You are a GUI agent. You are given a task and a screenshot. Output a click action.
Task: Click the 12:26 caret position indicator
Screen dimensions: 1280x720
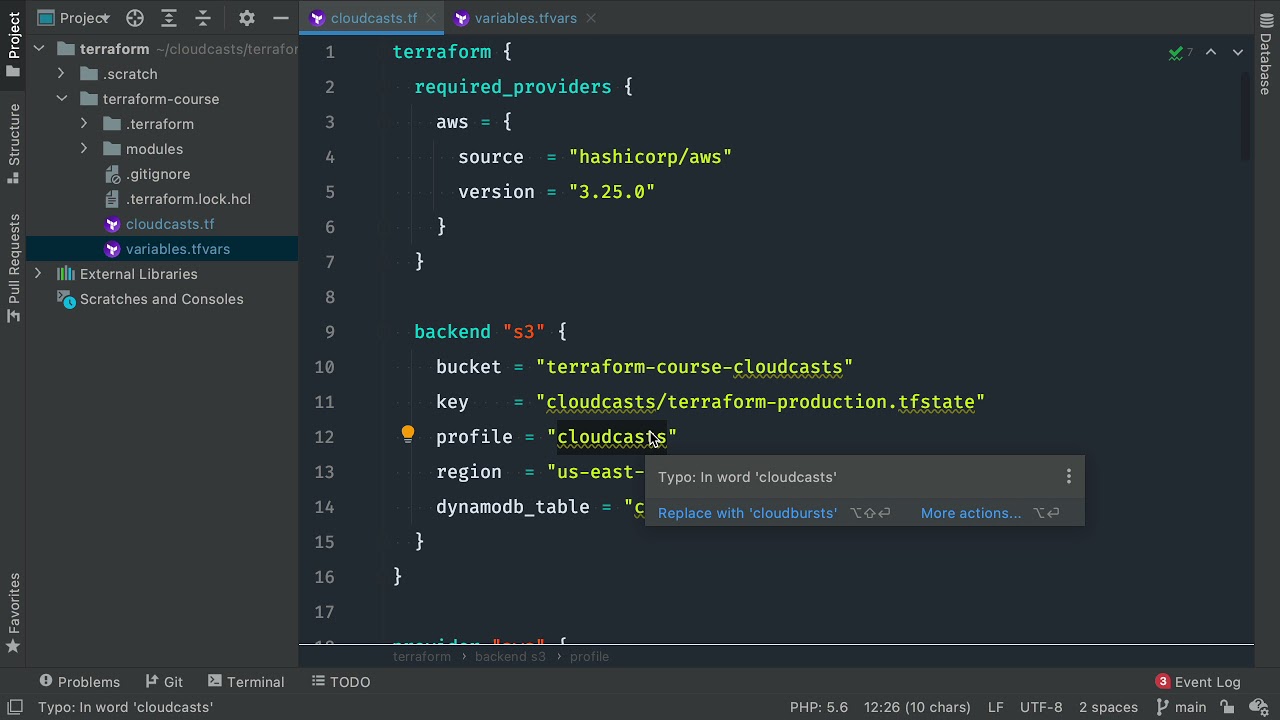[x=917, y=707]
